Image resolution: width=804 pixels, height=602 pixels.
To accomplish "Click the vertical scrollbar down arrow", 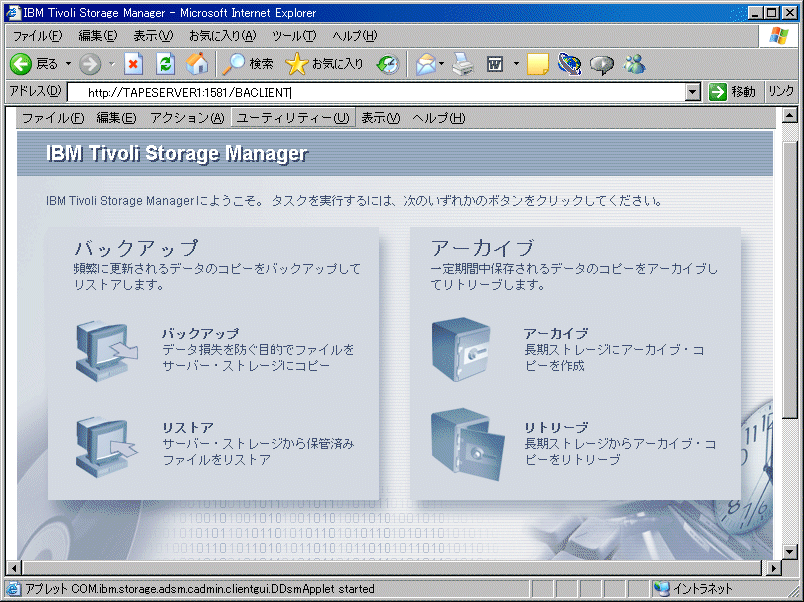I will point(789,550).
